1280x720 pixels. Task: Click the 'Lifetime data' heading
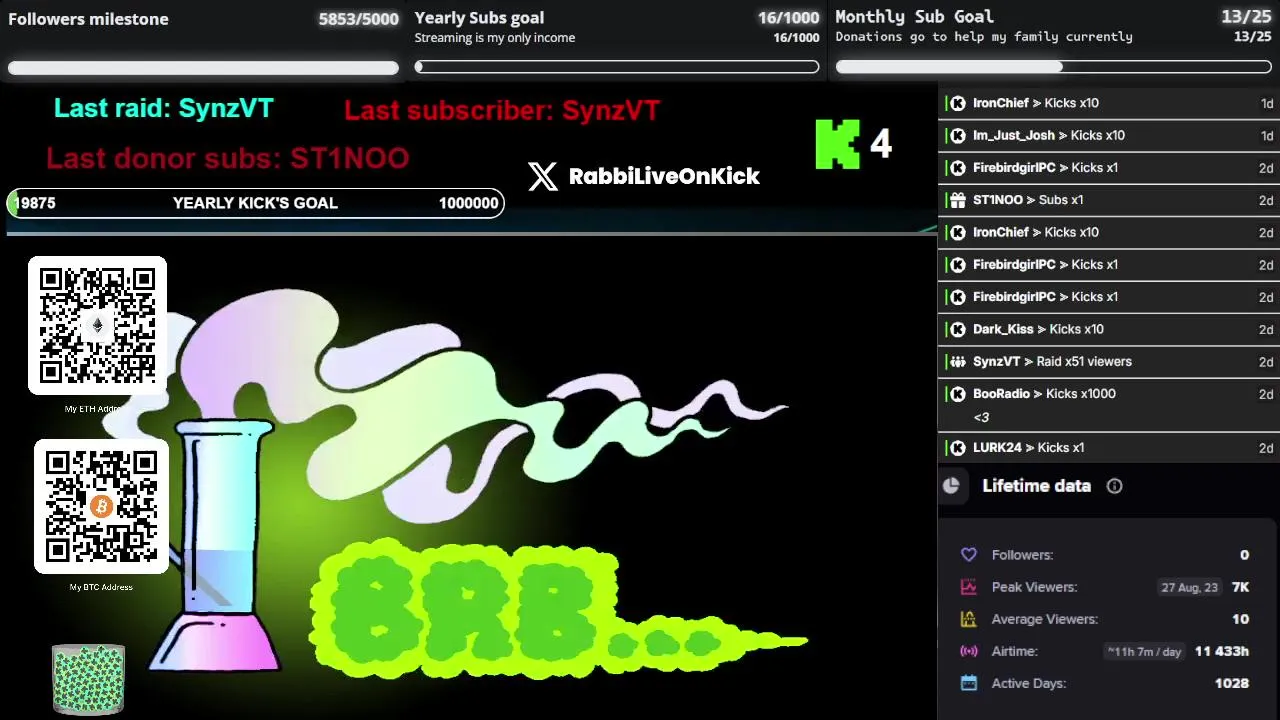click(1036, 486)
